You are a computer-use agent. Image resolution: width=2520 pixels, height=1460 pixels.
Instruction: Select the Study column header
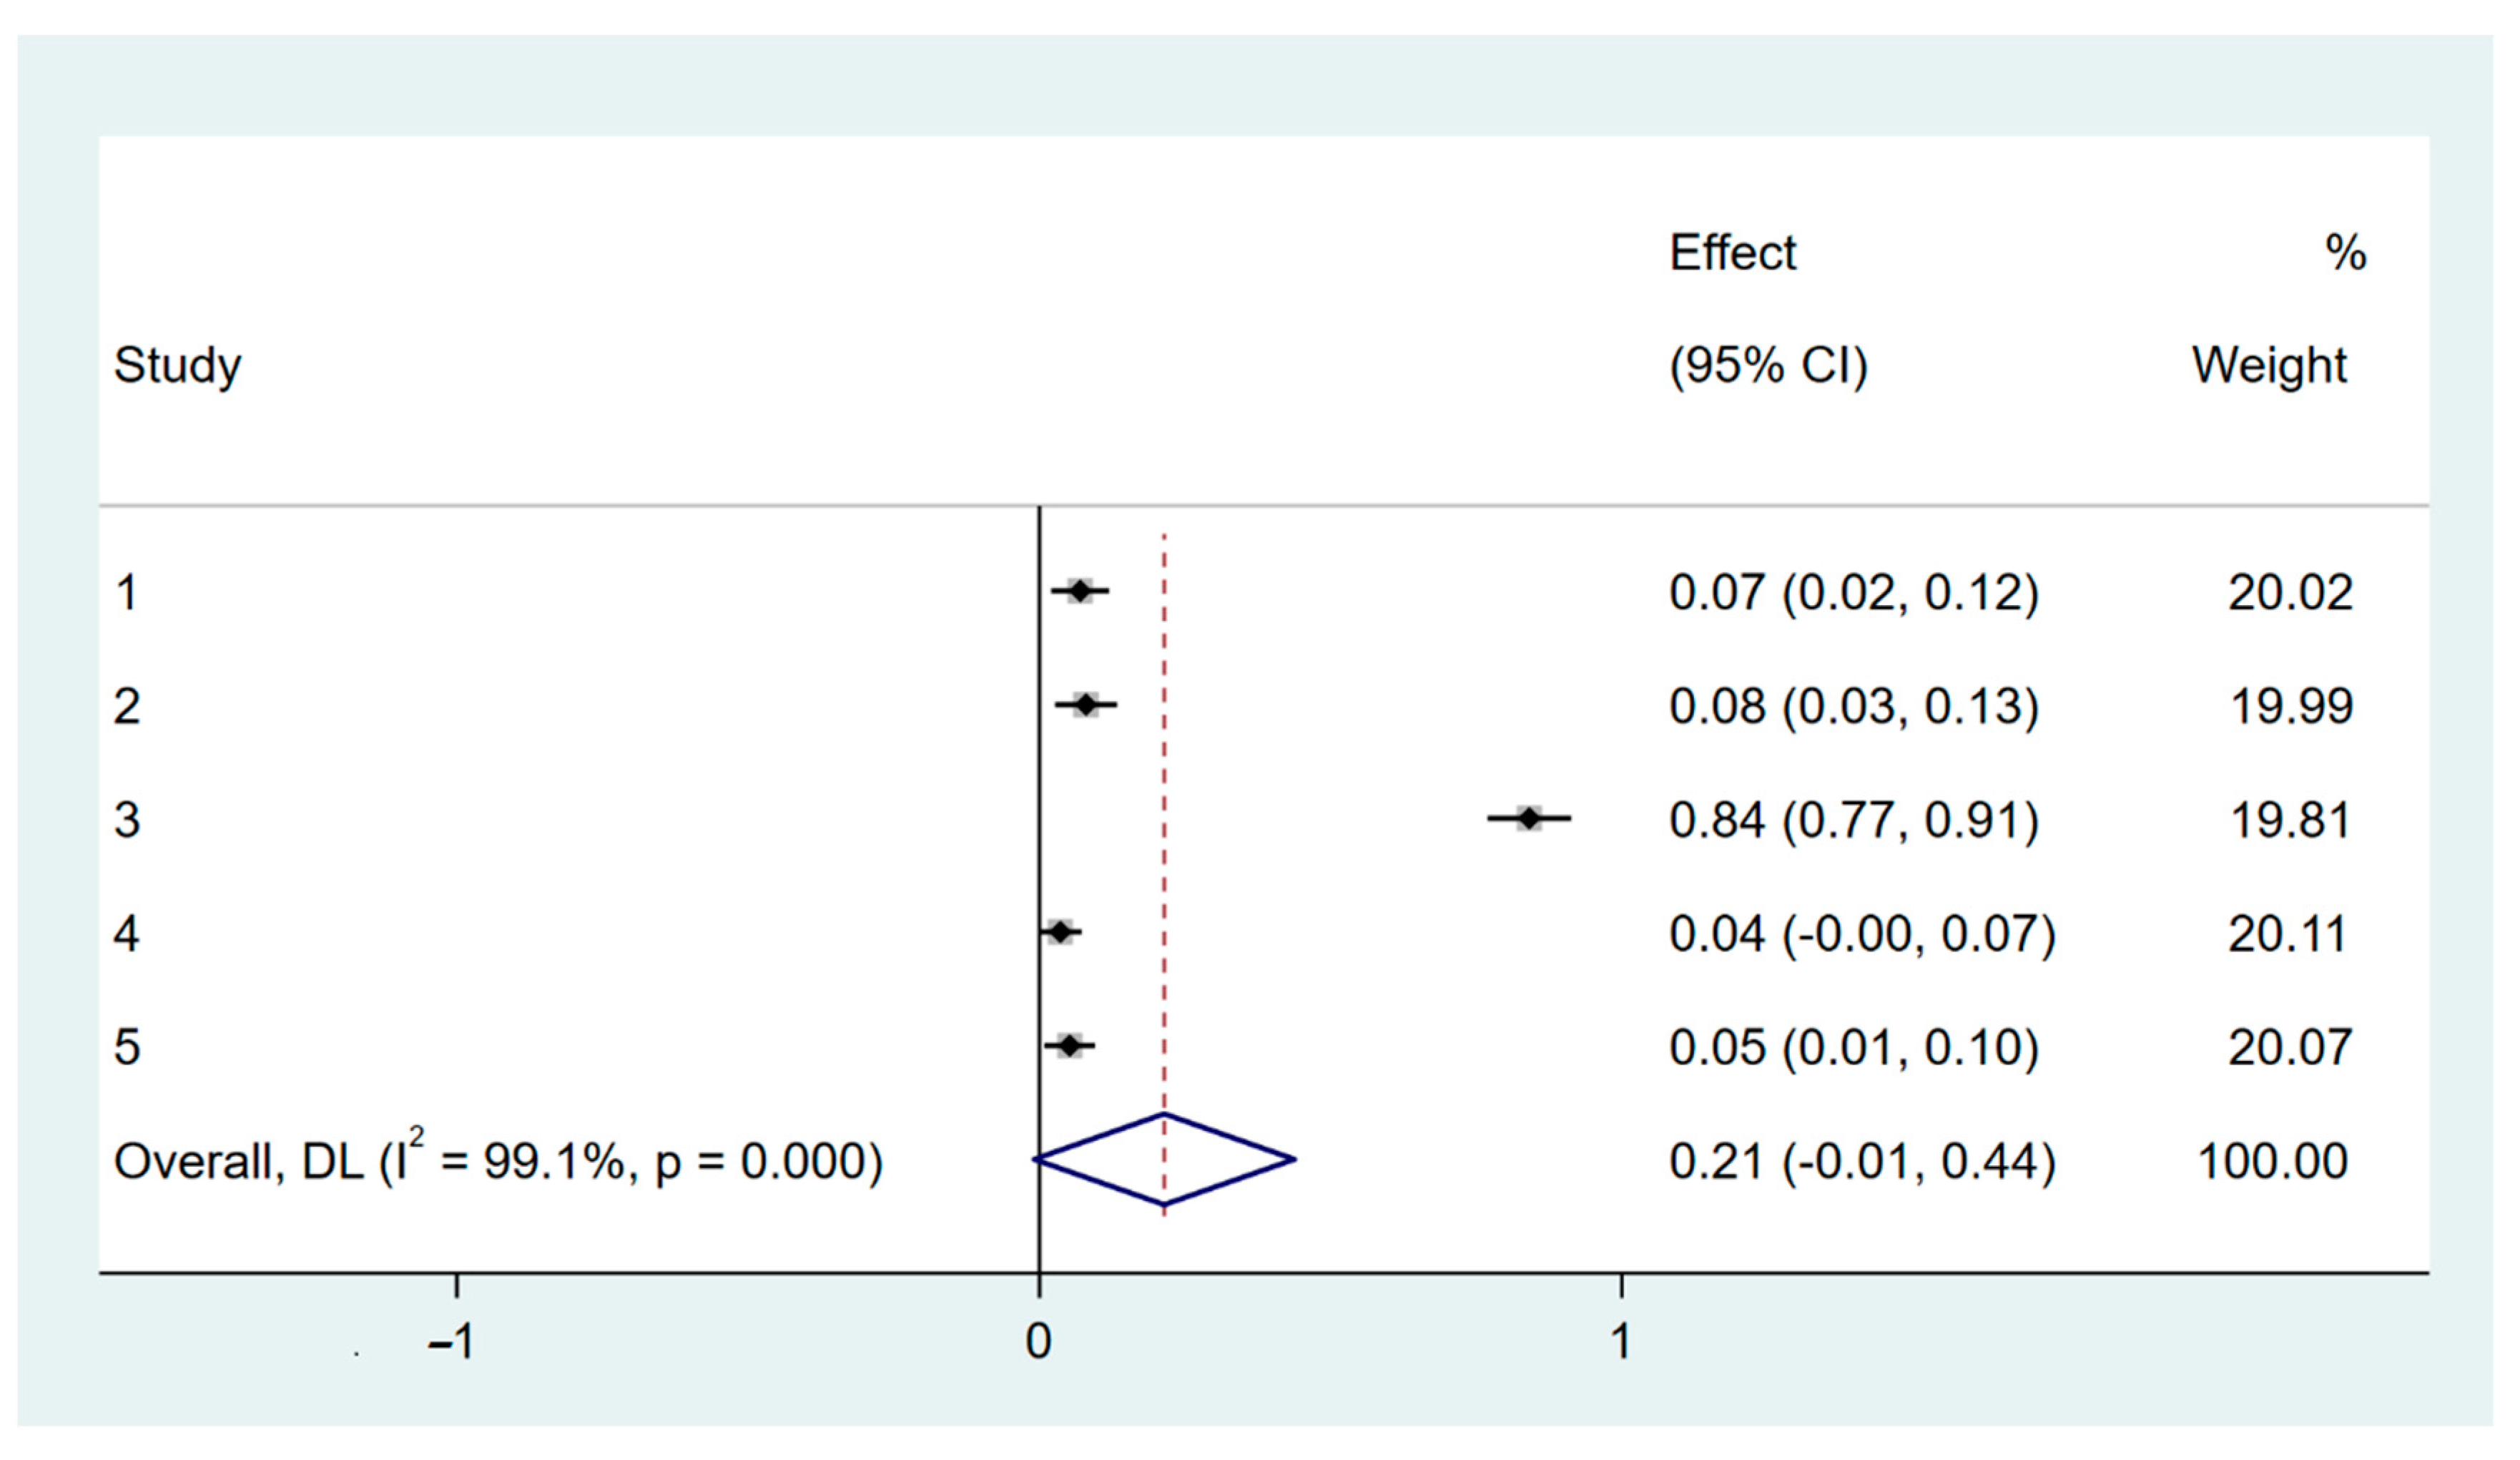(177, 365)
